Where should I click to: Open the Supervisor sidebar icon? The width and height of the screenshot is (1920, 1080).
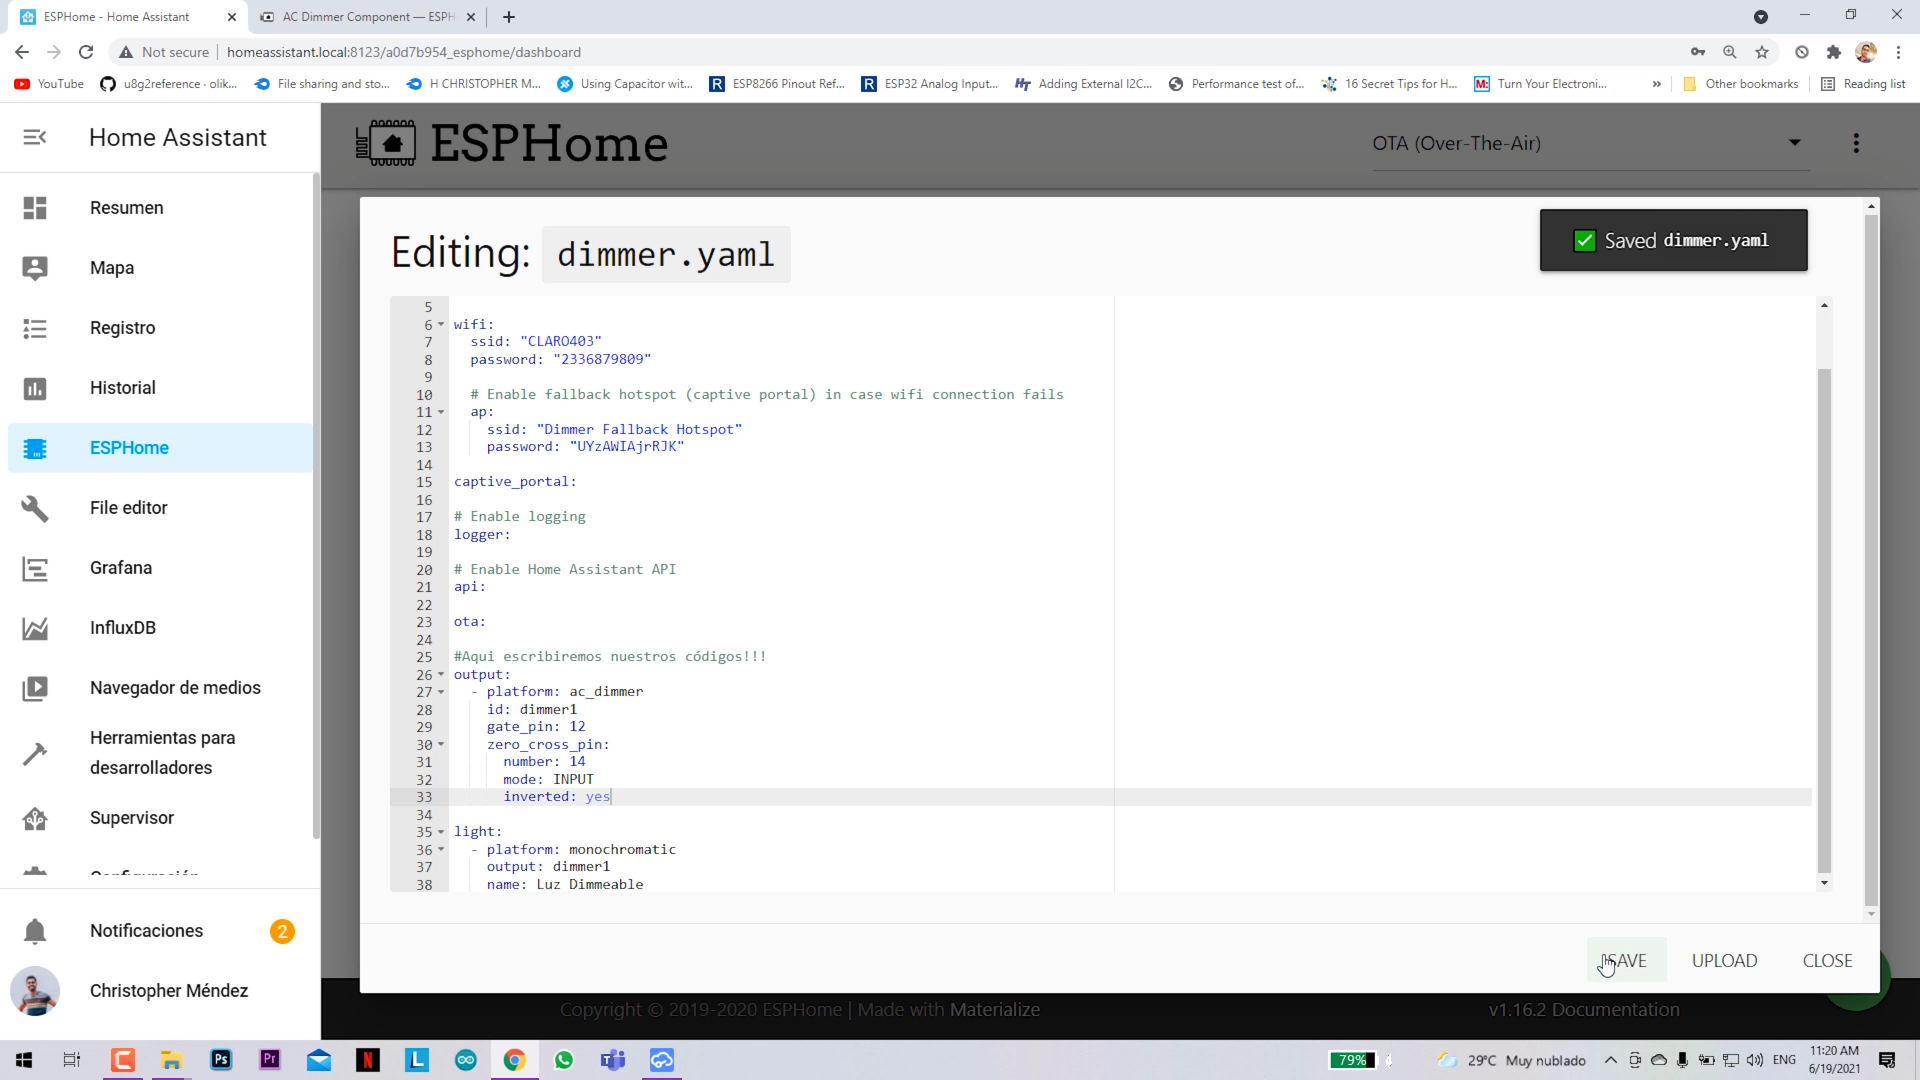tap(35, 818)
